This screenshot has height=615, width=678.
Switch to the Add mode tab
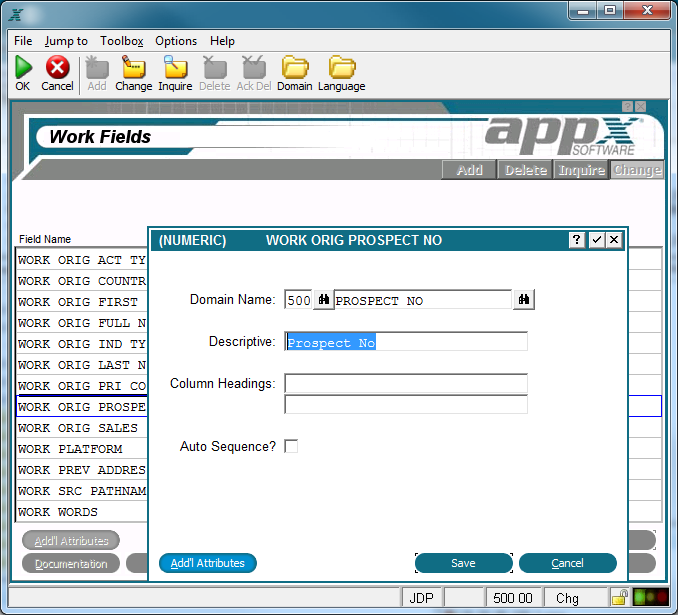tap(469, 170)
